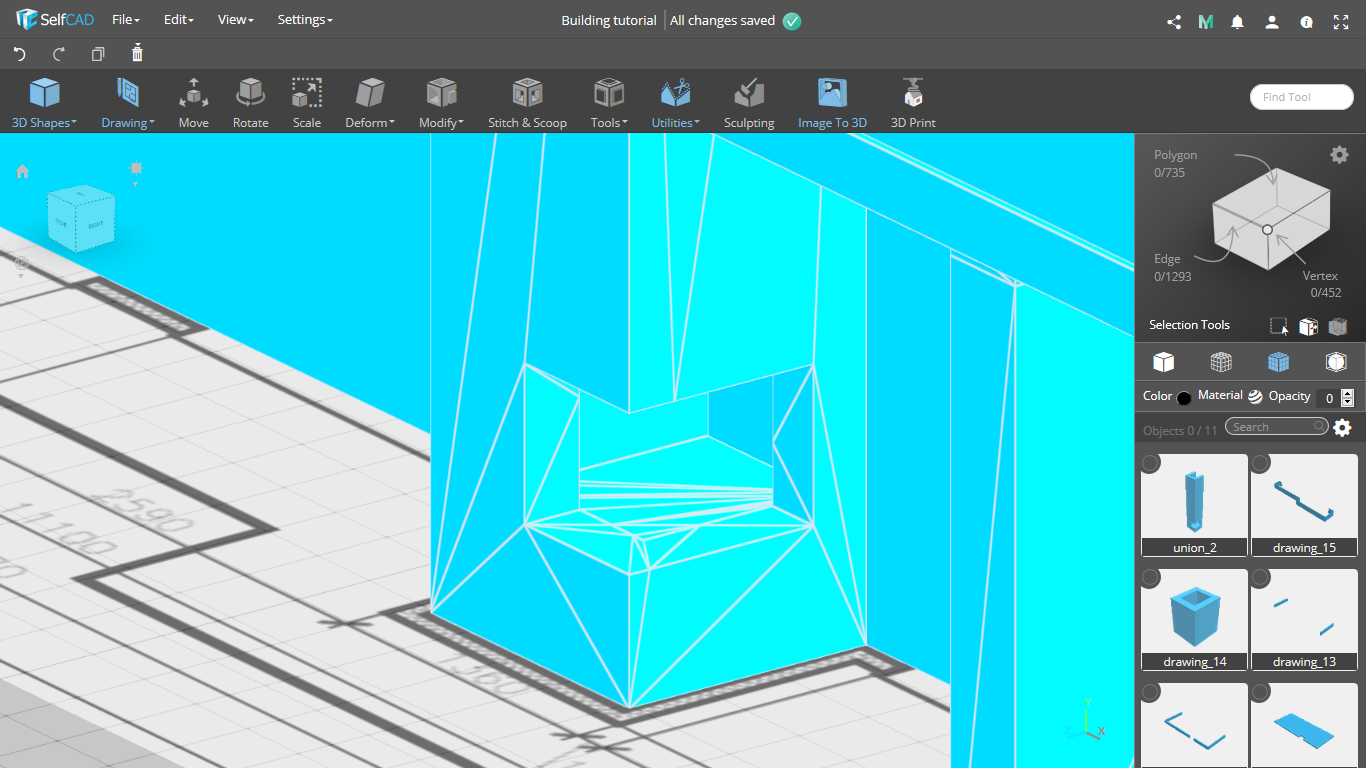
Task: Increase Opacity with stepper arrow
Action: tap(1347, 393)
